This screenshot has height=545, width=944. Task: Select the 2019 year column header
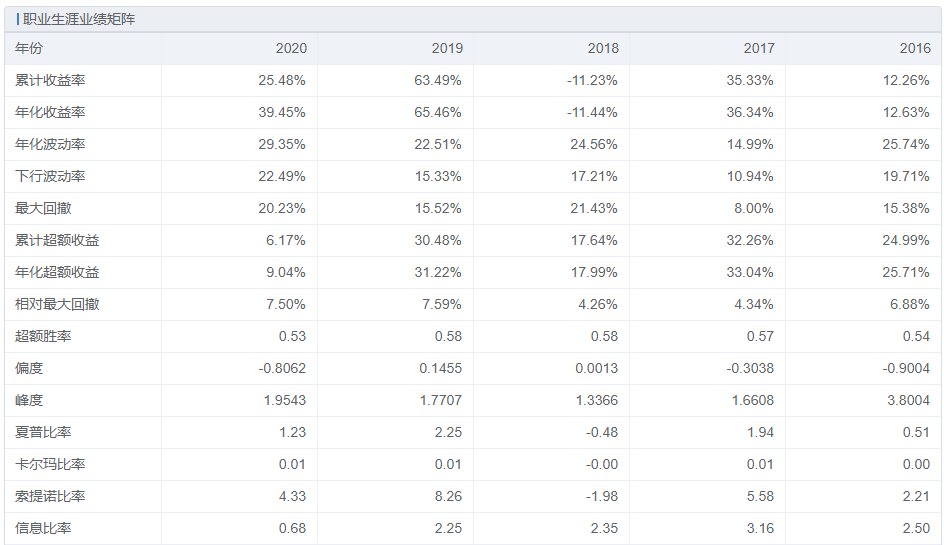(x=447, y=48)
